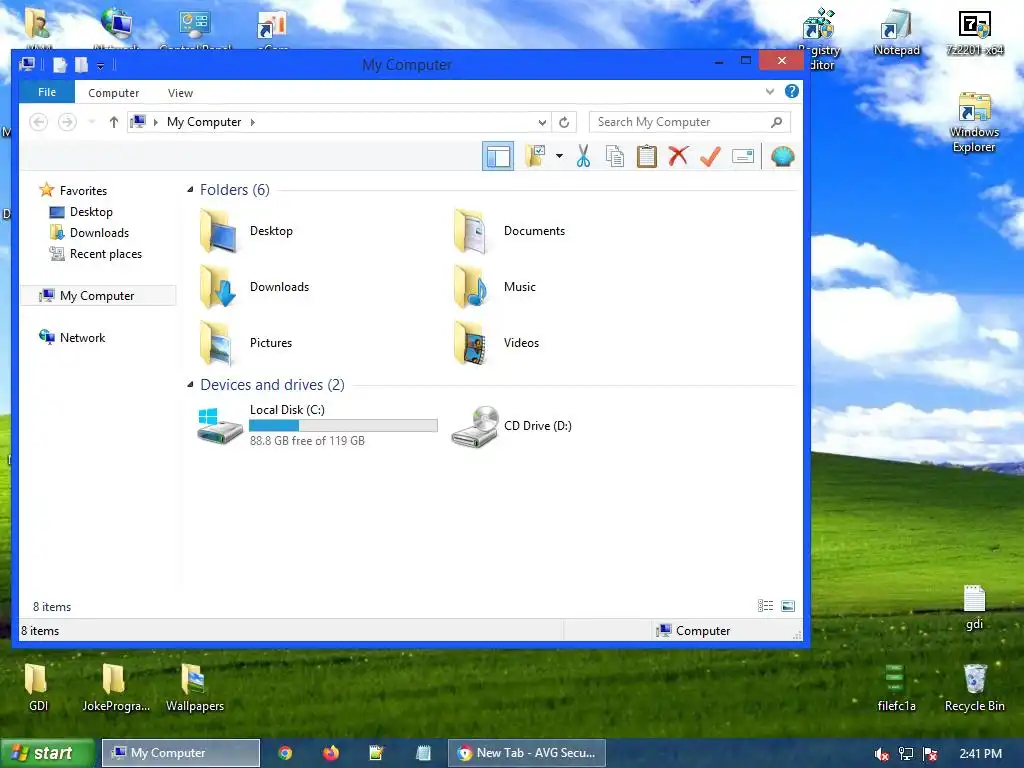Toggle the navigation pane toolbar button
1024x768 pixels.
498,157
